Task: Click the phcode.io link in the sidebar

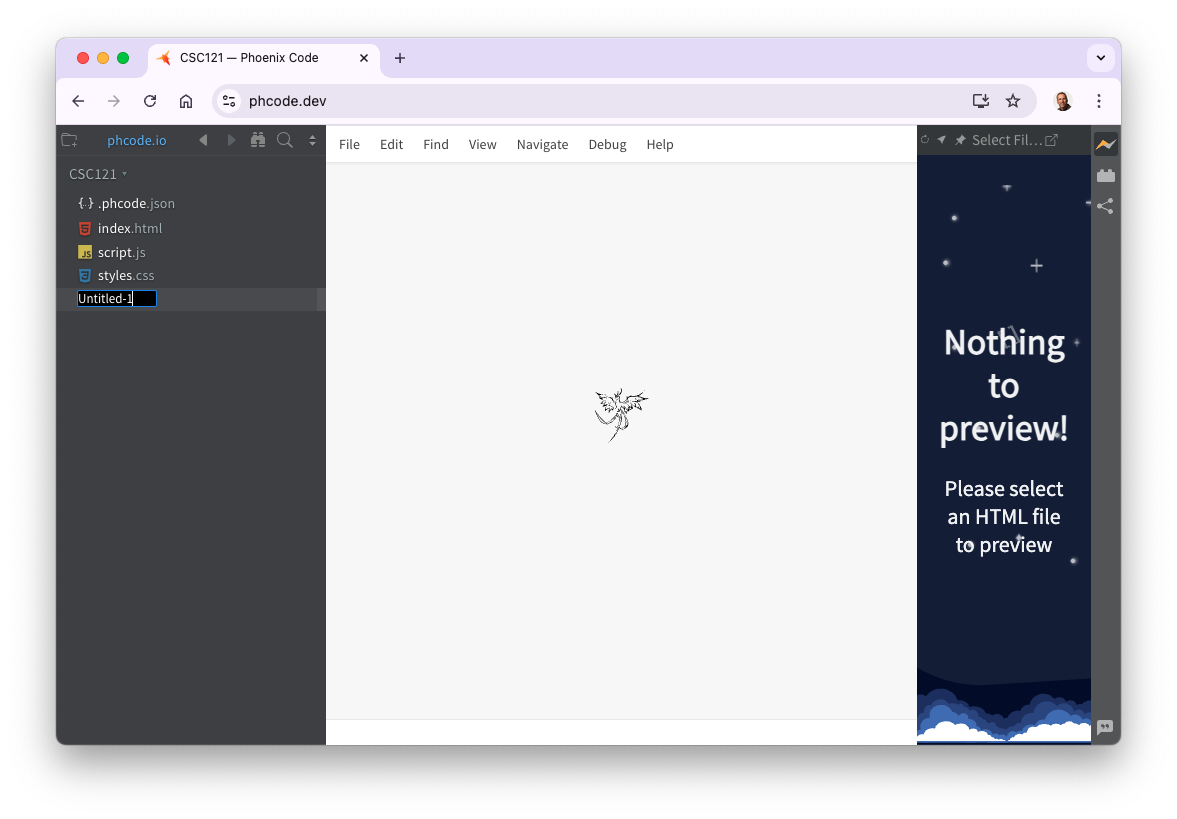Action: [136, 140]
